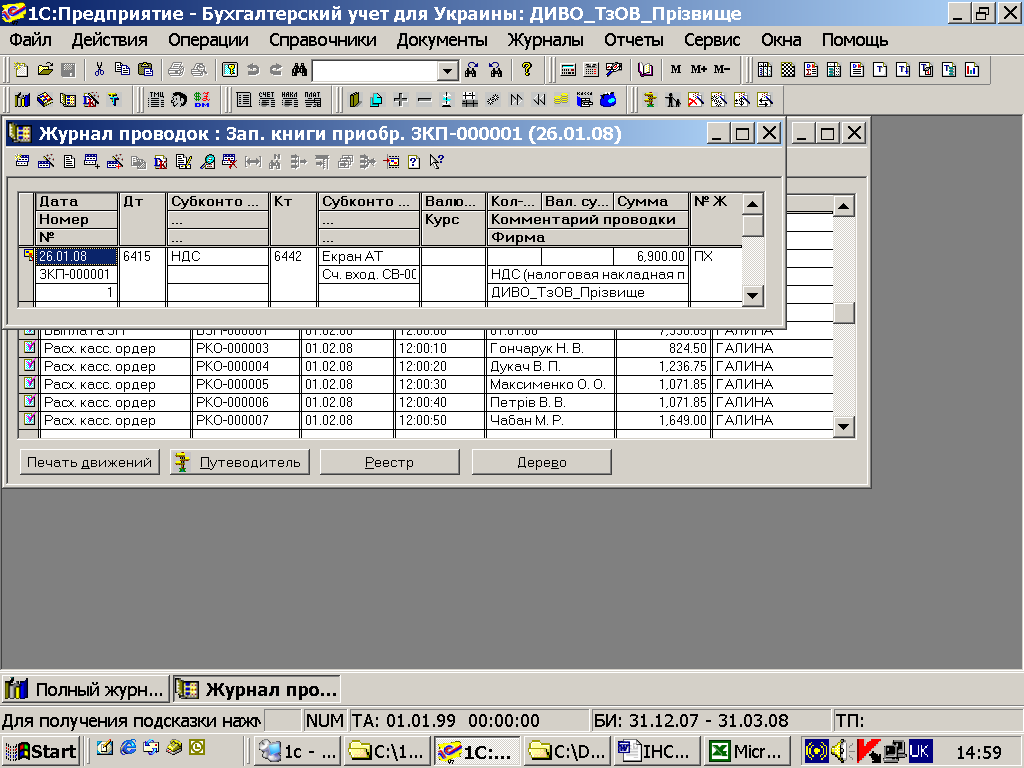Click scroll up arrow in postings table

(753, 204)
